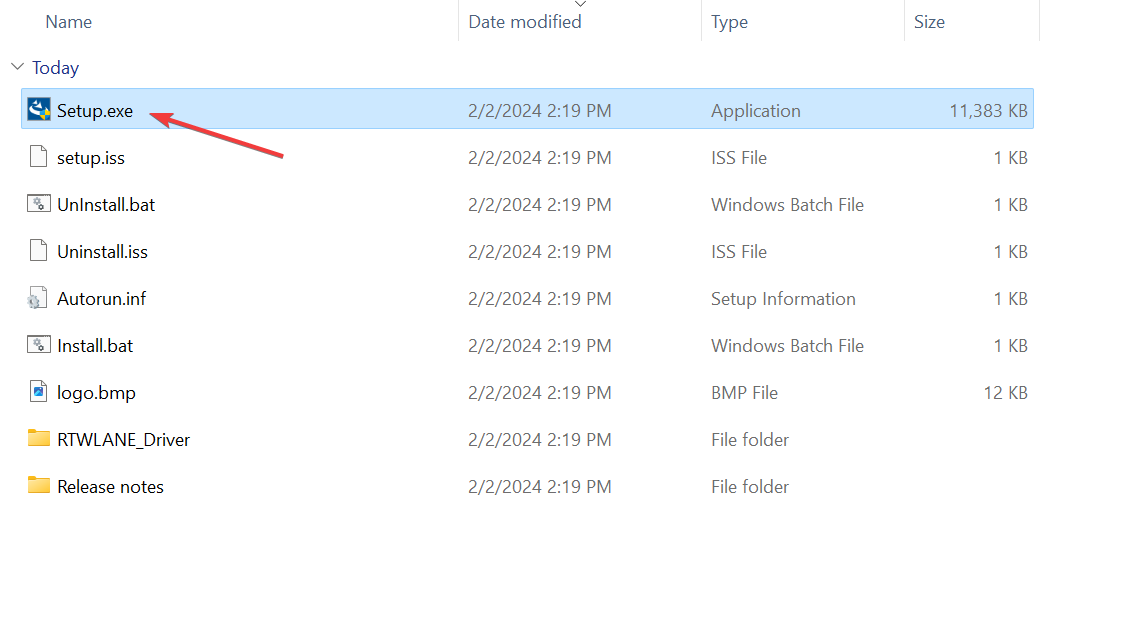Click the logo.bmp bitmap icon
Viewport: 1135px width, 635px height.
tap(37, 392)
